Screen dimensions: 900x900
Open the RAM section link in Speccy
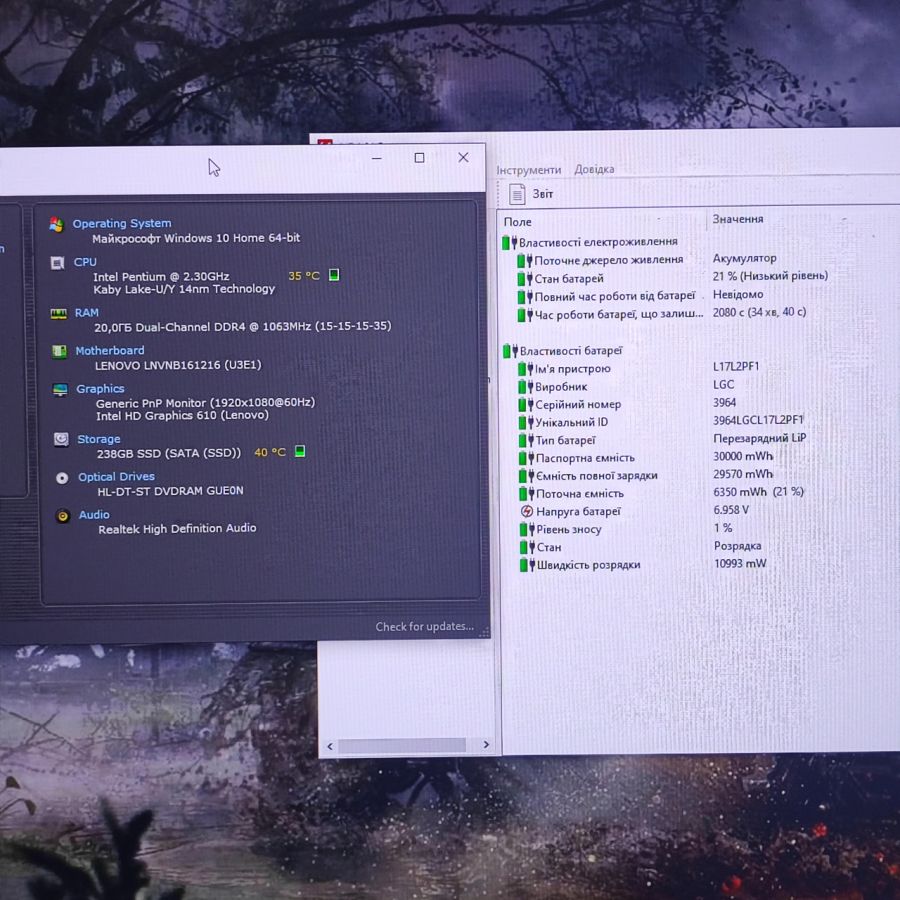click(87, 313)
